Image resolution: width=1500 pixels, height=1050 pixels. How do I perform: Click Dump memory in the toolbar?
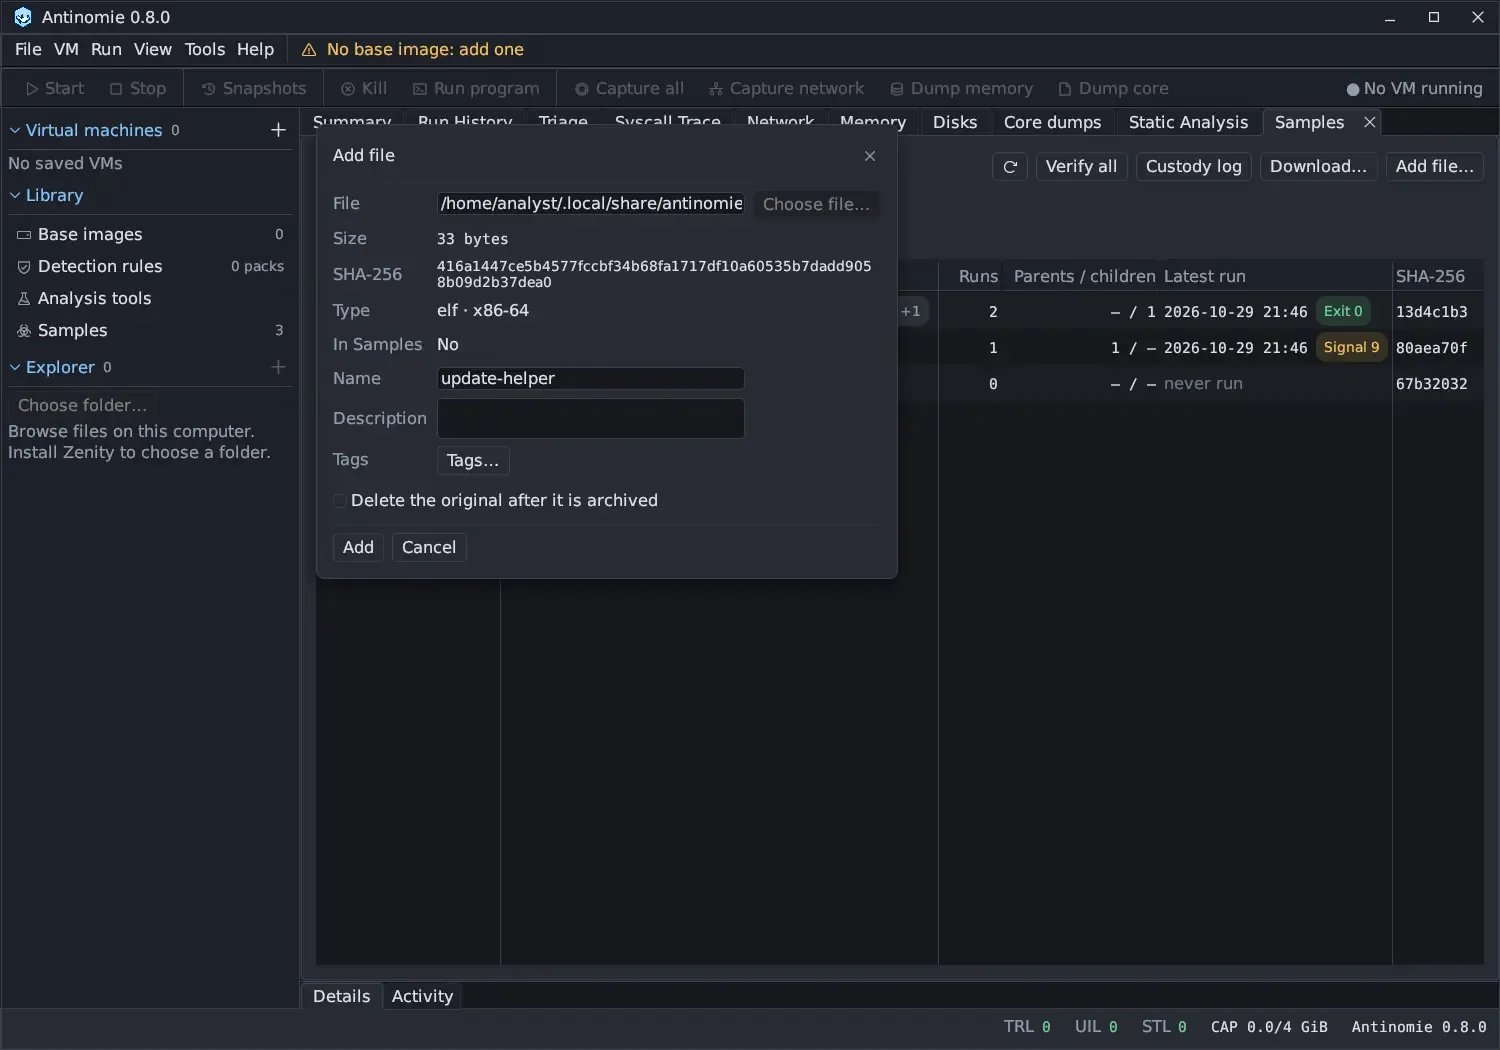pyautogui.click(x=961, y=88)
